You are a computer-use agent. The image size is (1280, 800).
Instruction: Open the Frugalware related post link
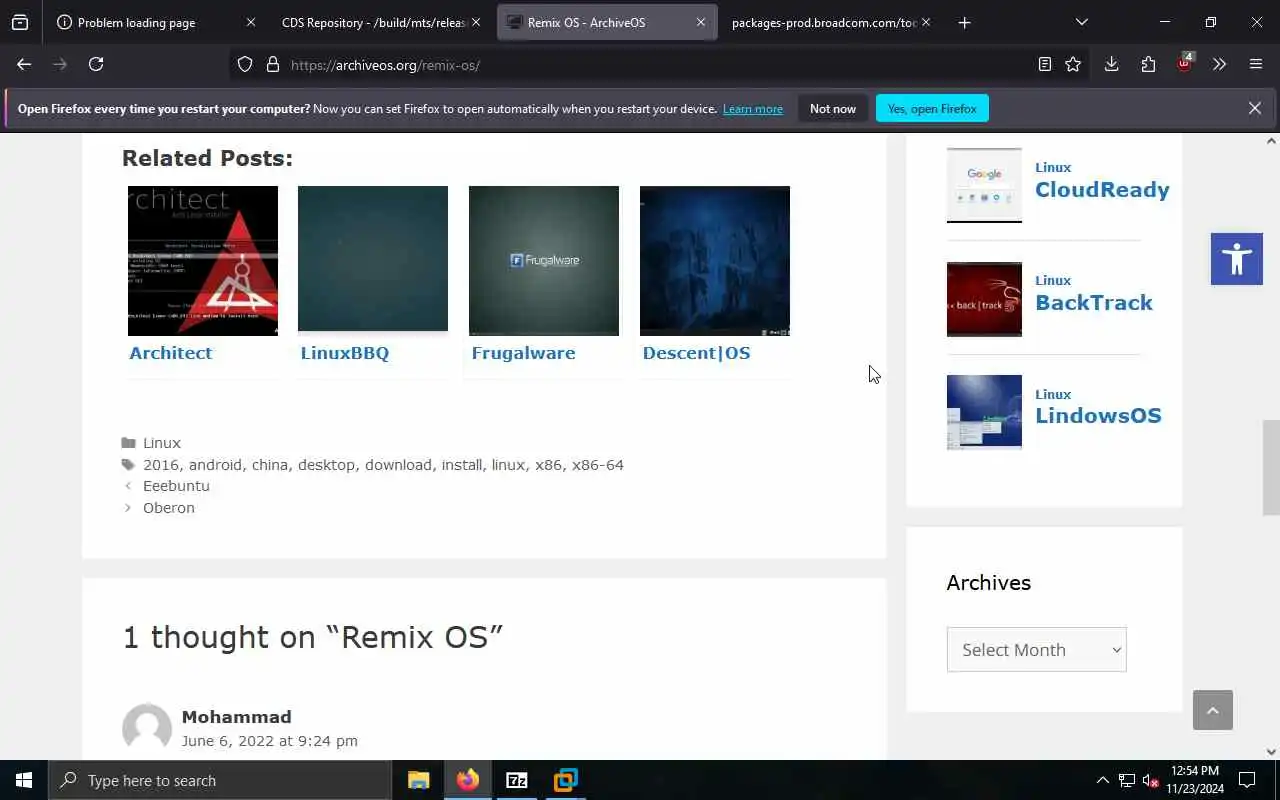524,353
